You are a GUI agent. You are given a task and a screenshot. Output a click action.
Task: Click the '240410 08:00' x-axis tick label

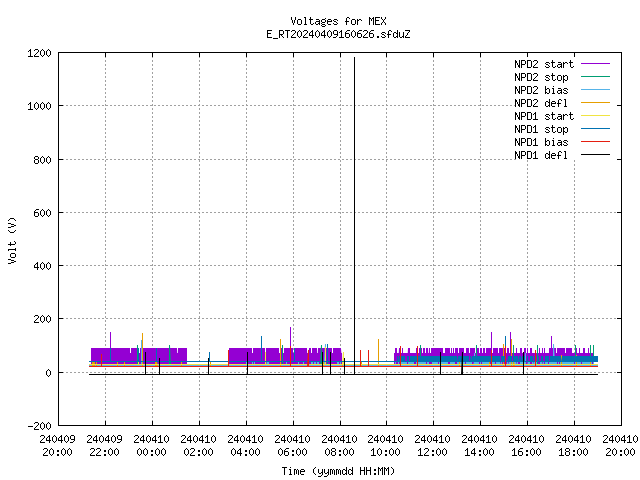[x=339, y=446]
